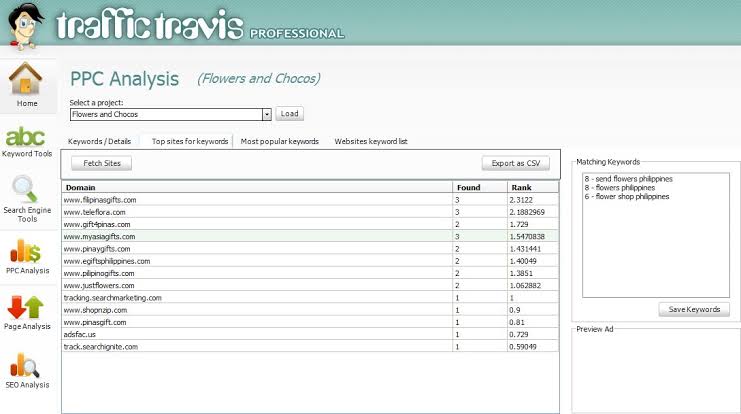Open the Home section icon
Viewport: 741px width, 414px height.
coord(26,78)
